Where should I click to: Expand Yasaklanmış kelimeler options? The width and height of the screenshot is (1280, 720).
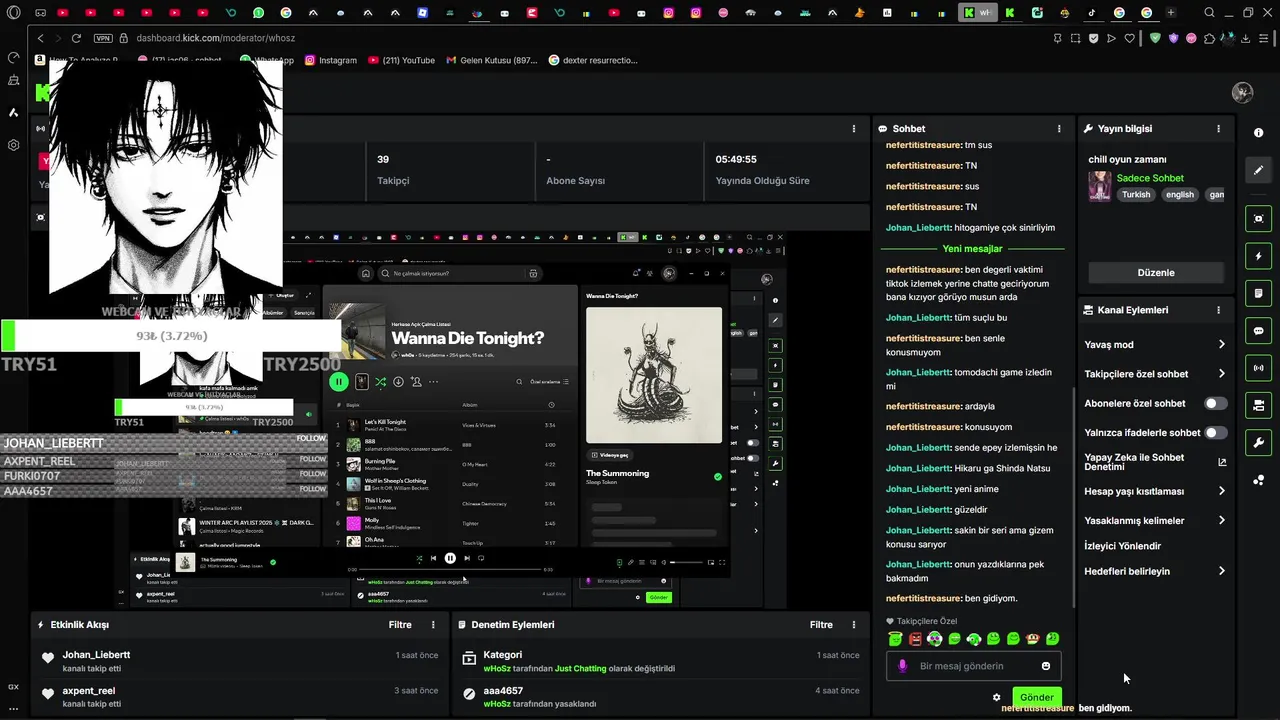click(x=1221, y=520)
